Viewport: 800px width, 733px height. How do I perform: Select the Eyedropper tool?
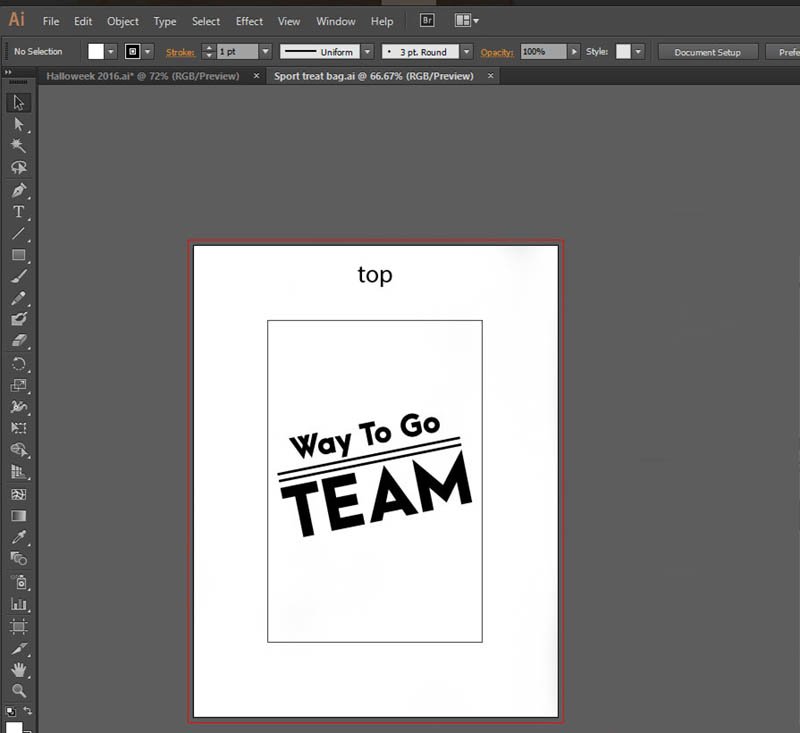18,539
